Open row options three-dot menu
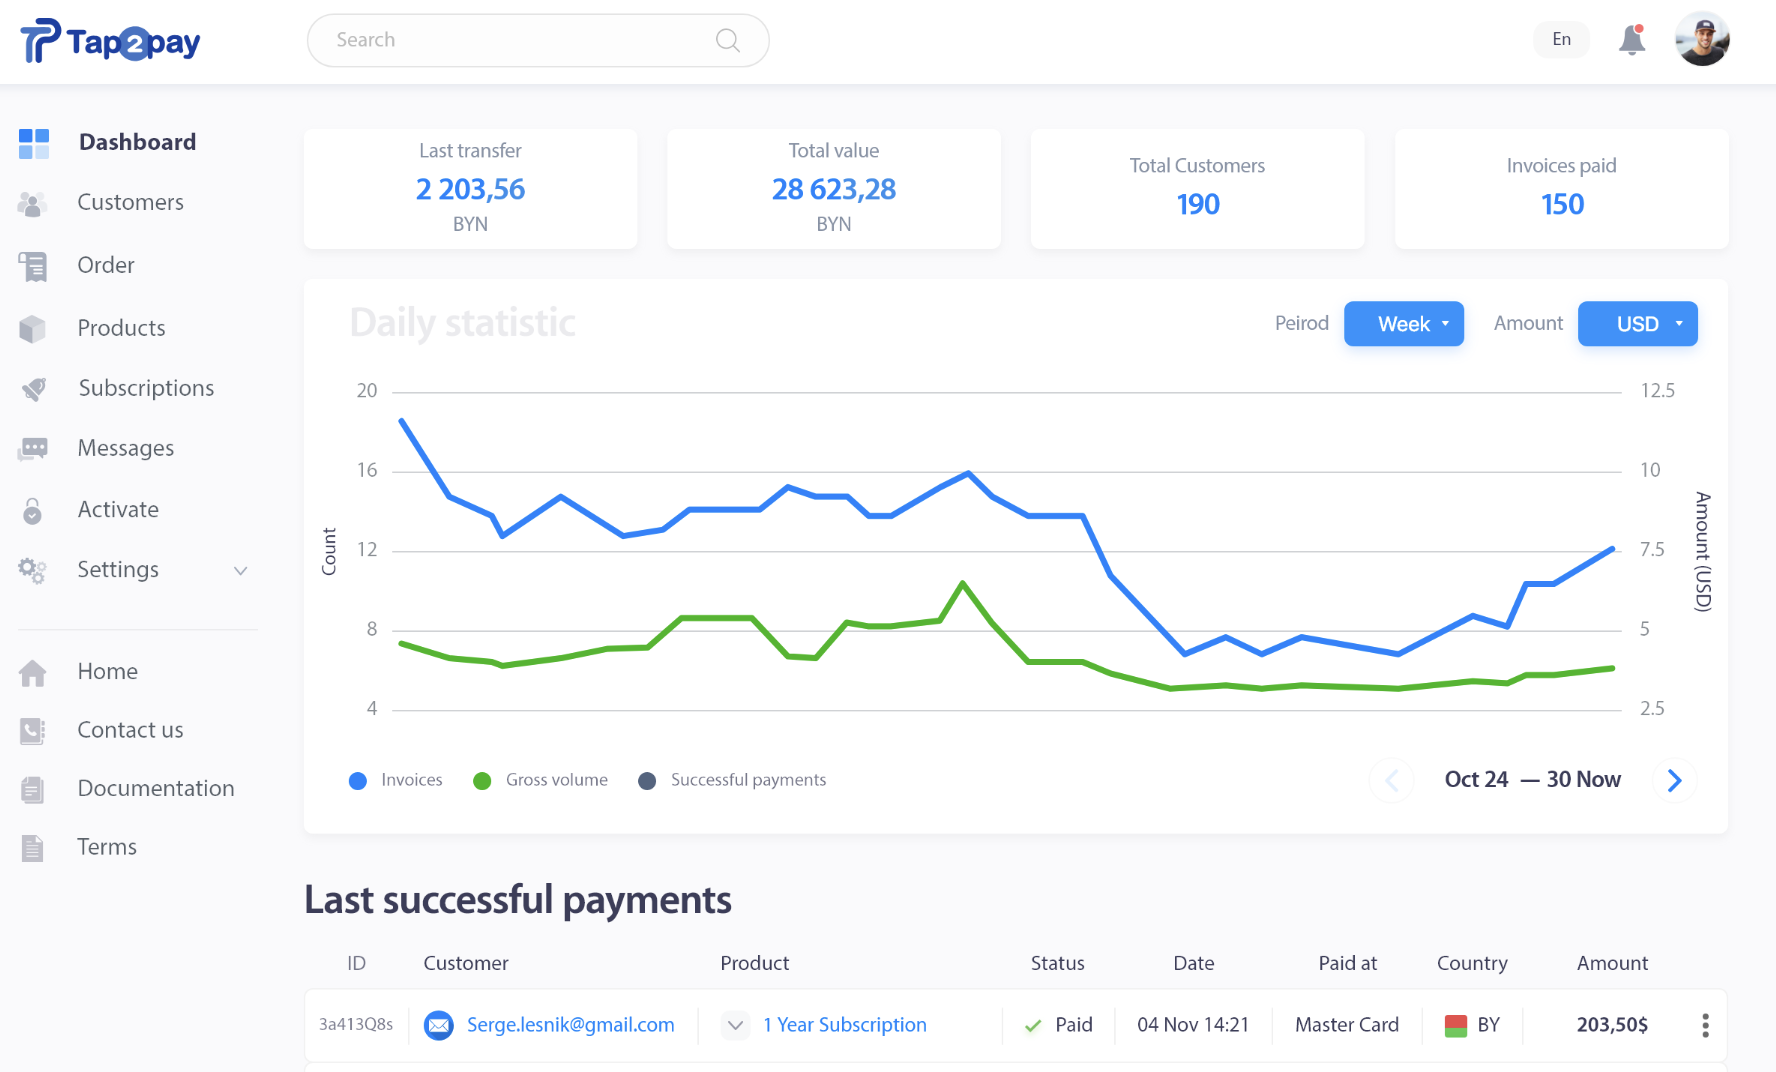This screenshot has width=1776, height=1072. click(1705, 1025)
